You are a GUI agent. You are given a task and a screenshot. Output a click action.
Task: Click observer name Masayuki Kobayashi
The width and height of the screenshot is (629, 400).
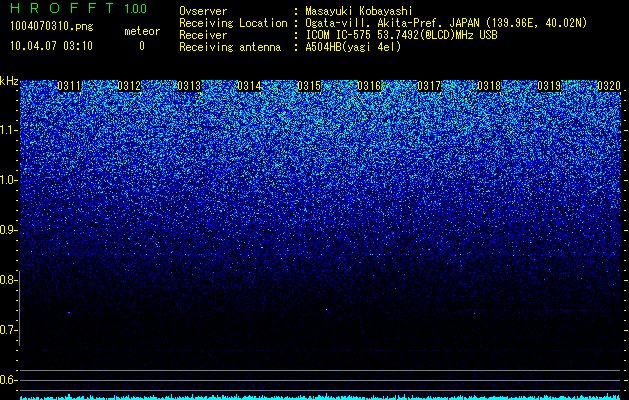coord(359,11)
